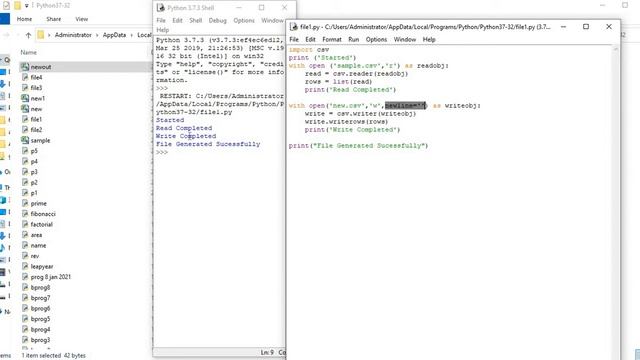Image resolution: width=640 pixels, height=360 pixels.
Task: Select 'prog 8 jan 2021' file name
Action: pyautogui.click(x=51, y=277)
